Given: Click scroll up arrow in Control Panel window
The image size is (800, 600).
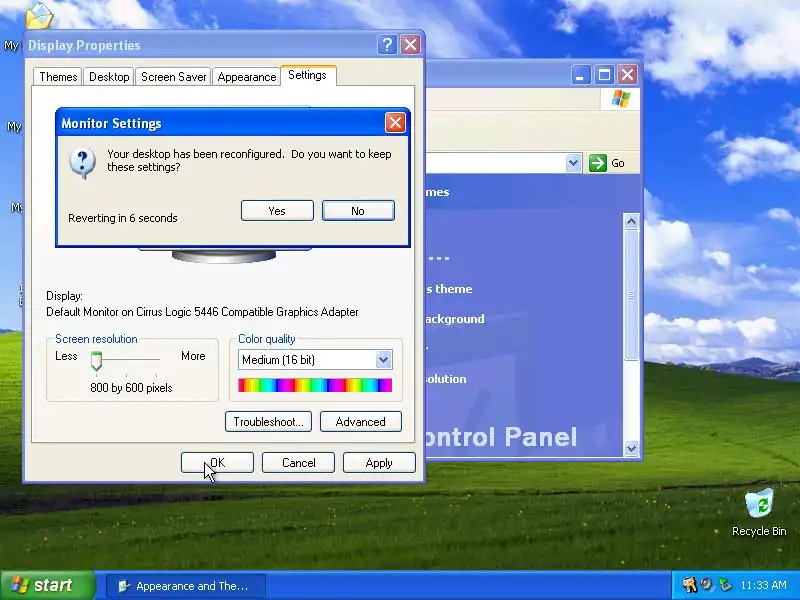Looking at the screenshot, I should tap(631, 221).
